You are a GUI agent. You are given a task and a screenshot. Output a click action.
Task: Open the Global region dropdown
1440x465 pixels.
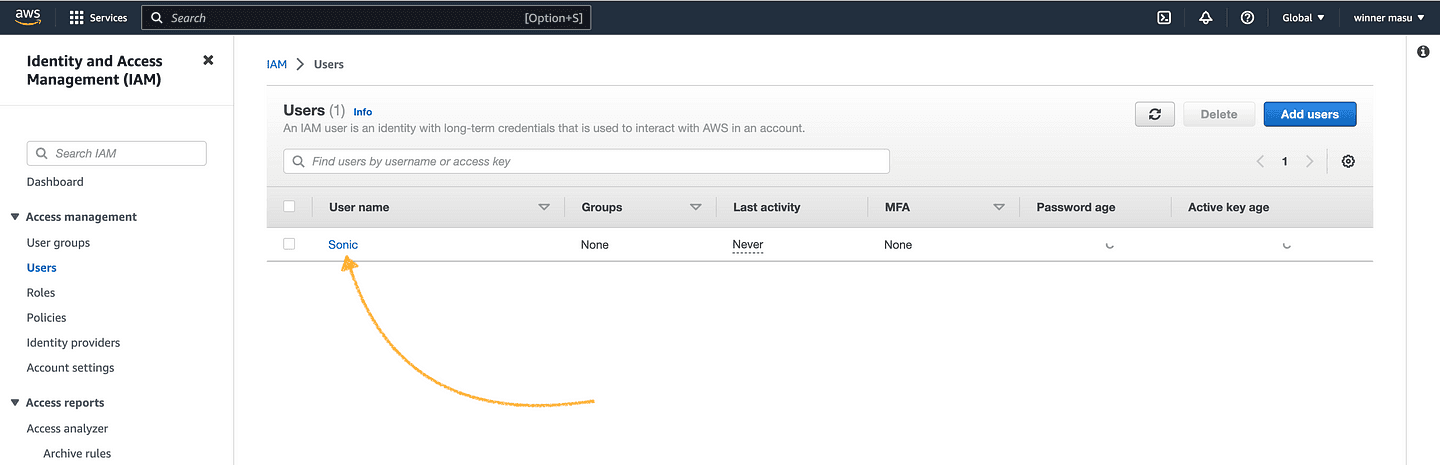point(1303,18)
